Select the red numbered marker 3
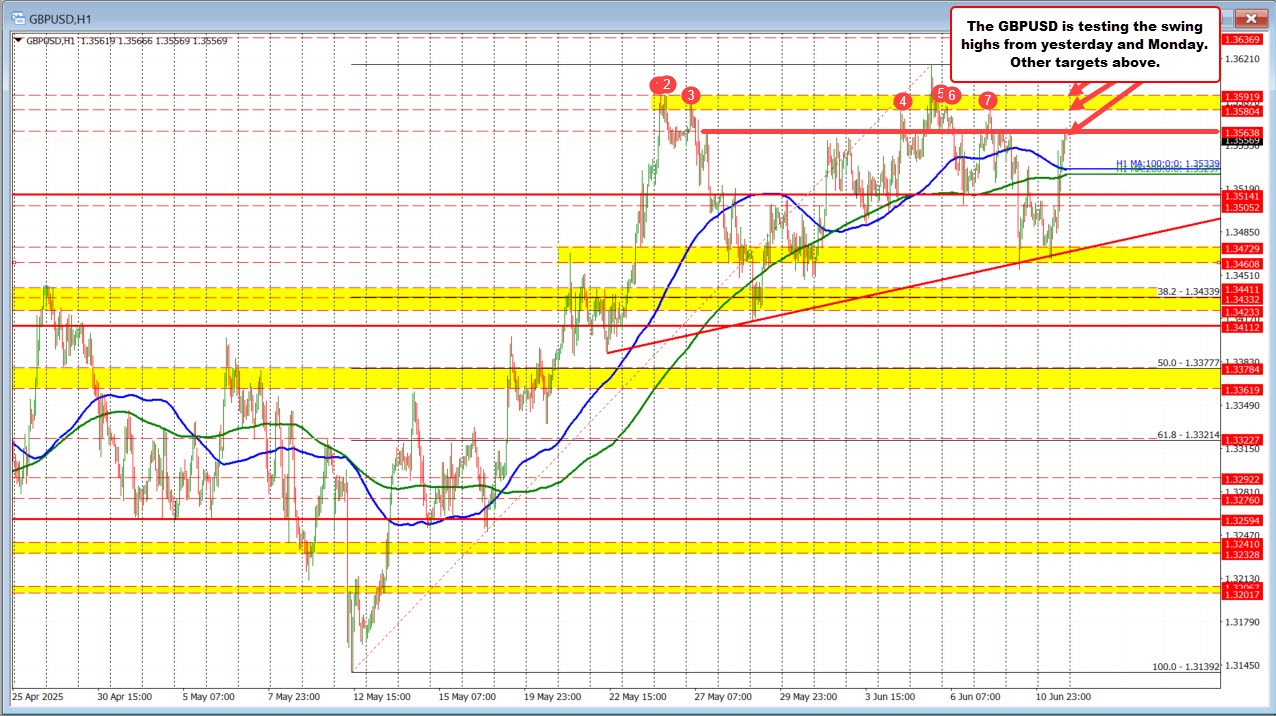This screenshot has width=1276, height=716. click(x=691, y=96)
